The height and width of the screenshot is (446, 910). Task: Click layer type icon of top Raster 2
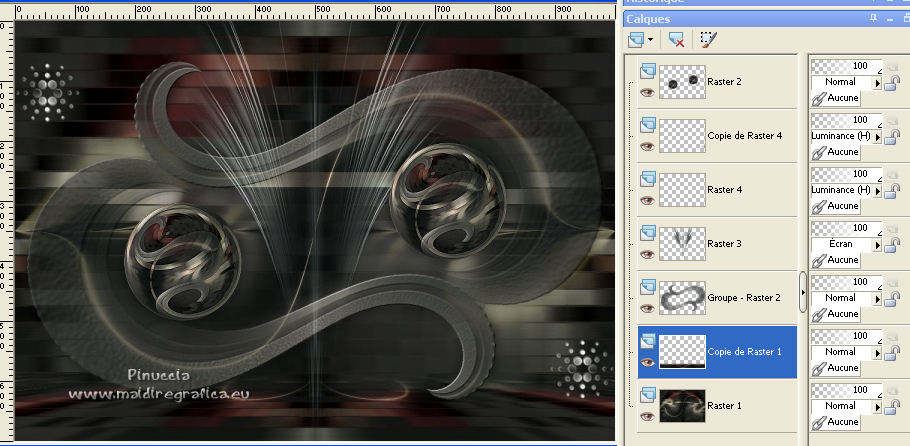648,71
